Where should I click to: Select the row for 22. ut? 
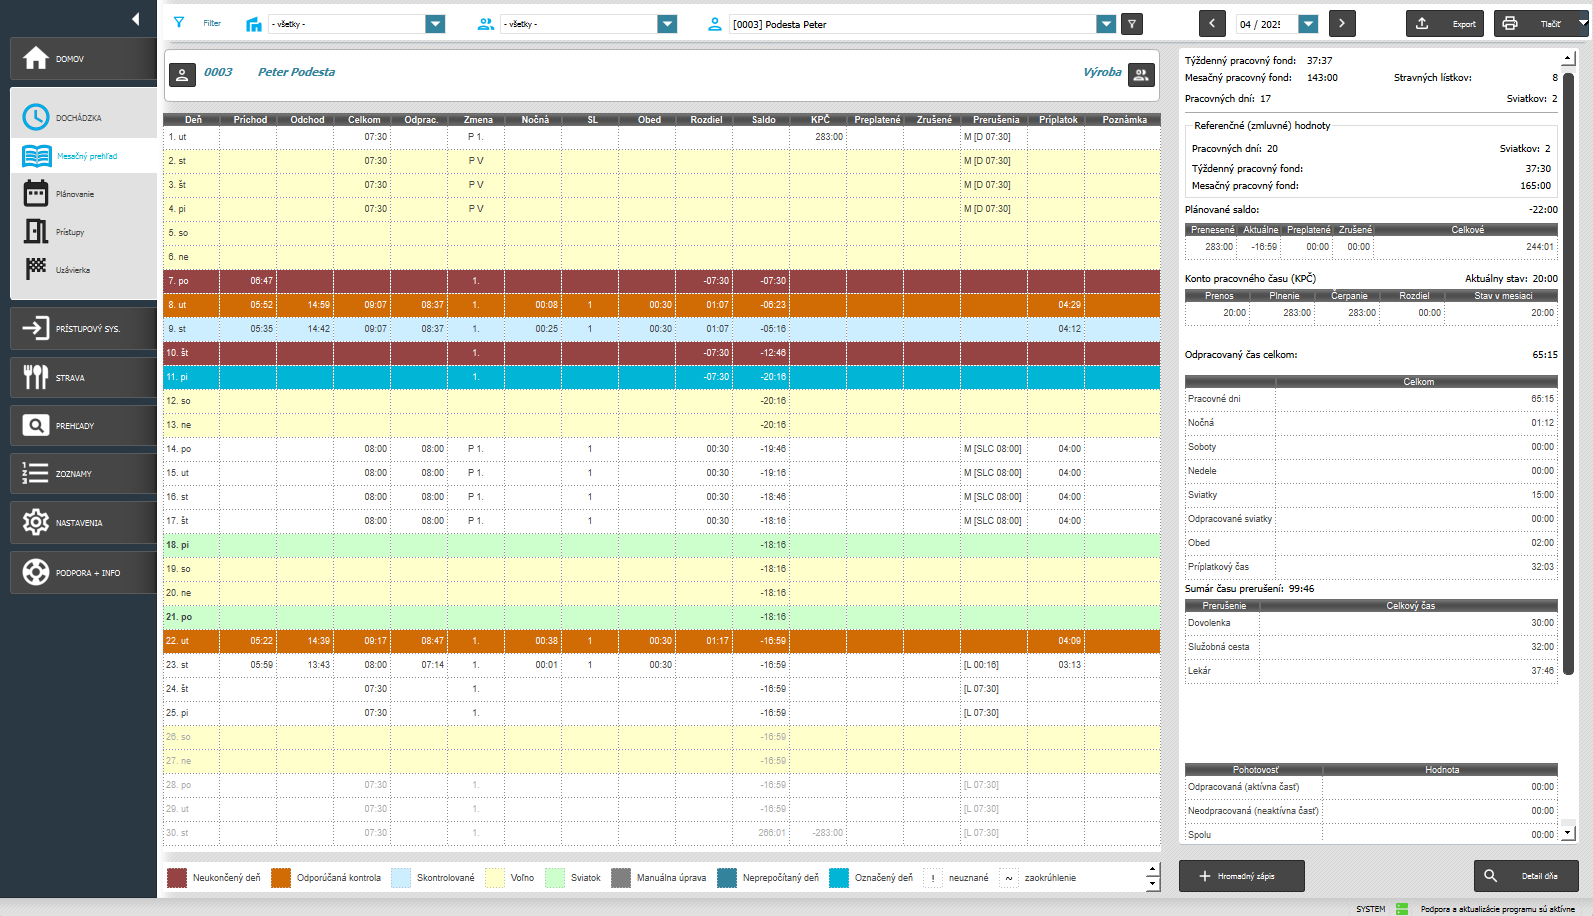pos(662,641)
